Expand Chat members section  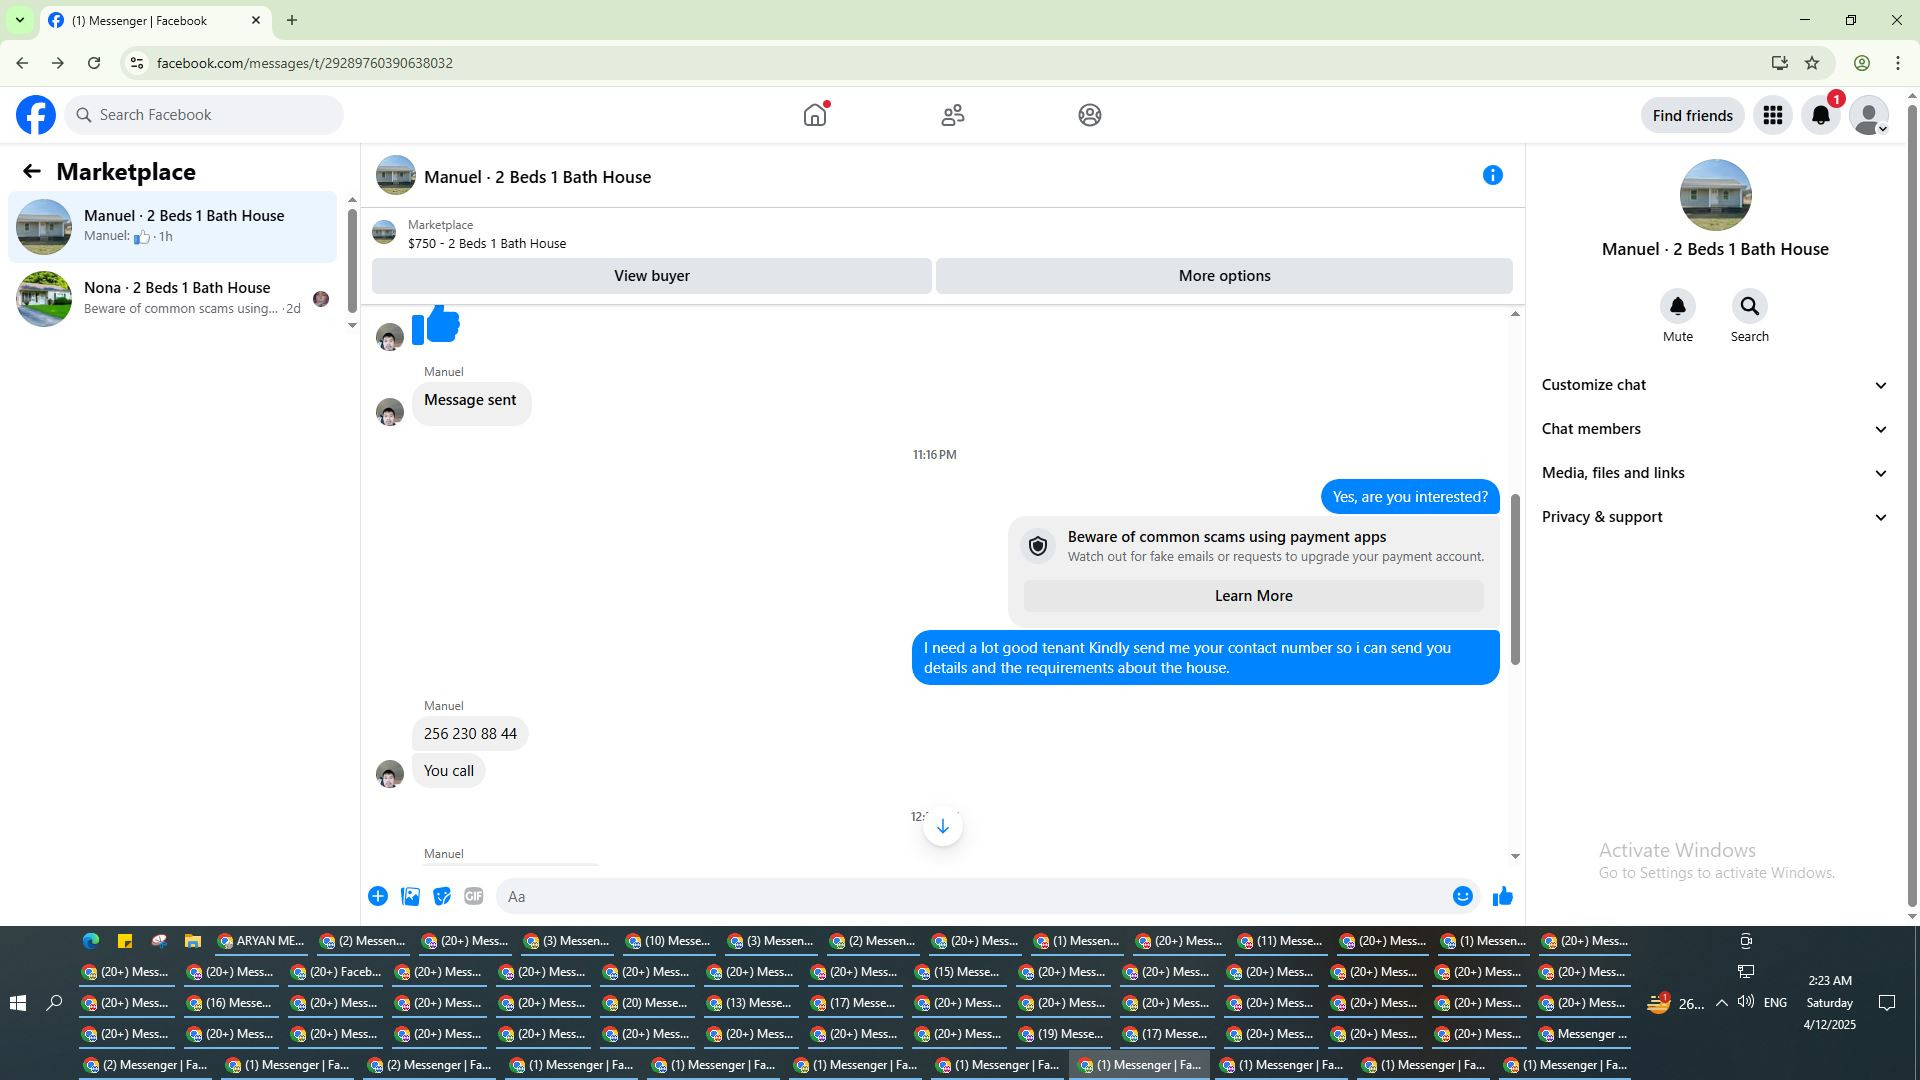click(1715, 429)
